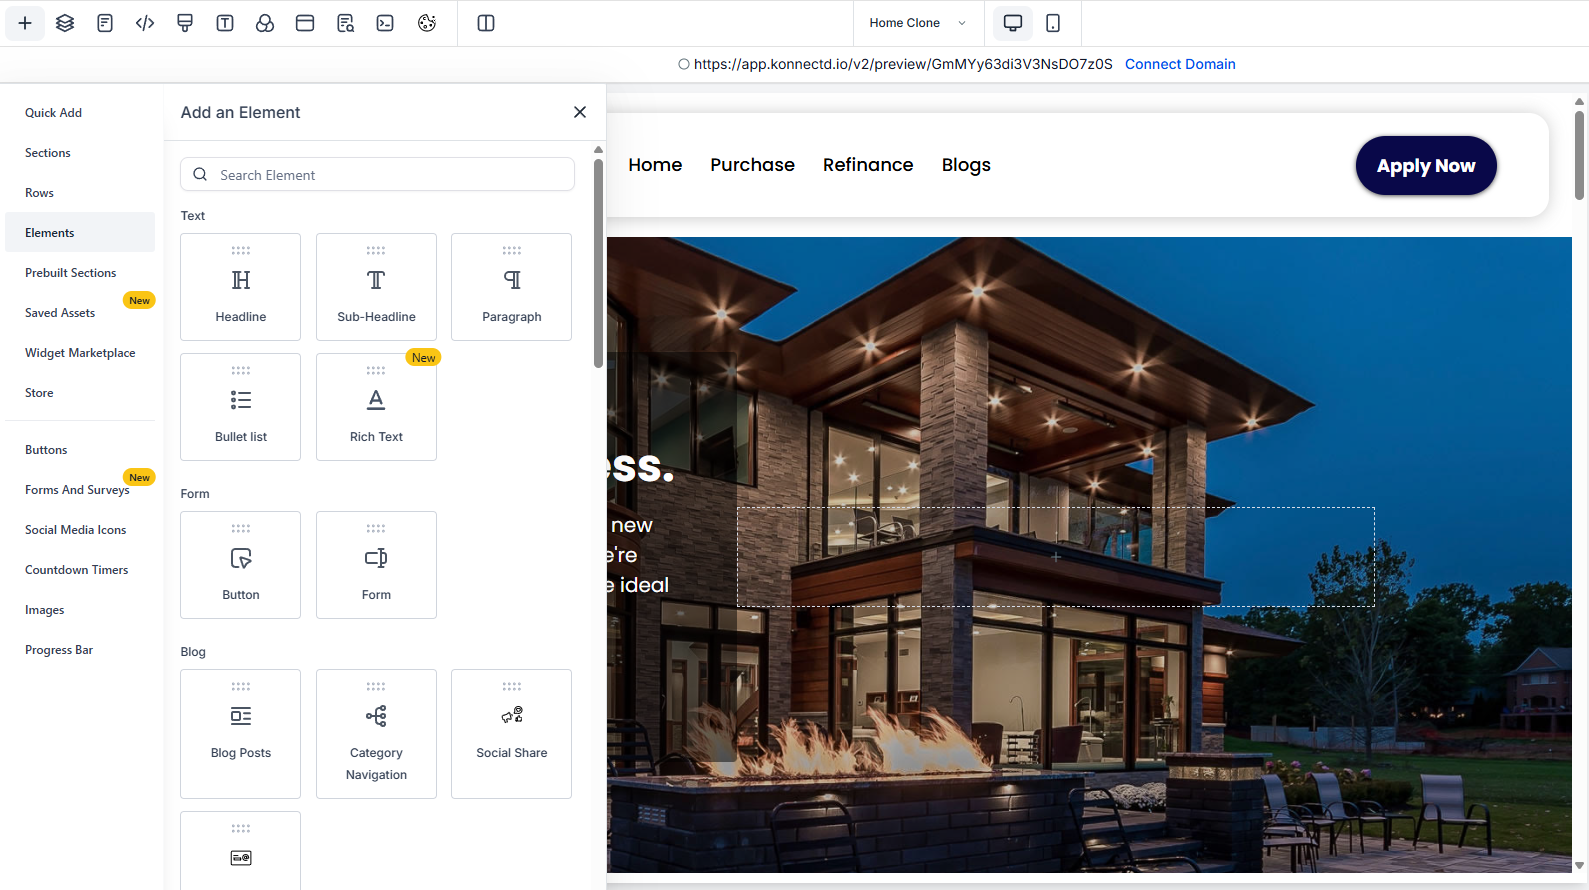Screen dimensions: 1589x890
Task: Click the popup window icon in toolbar
Action: (305, 23)
